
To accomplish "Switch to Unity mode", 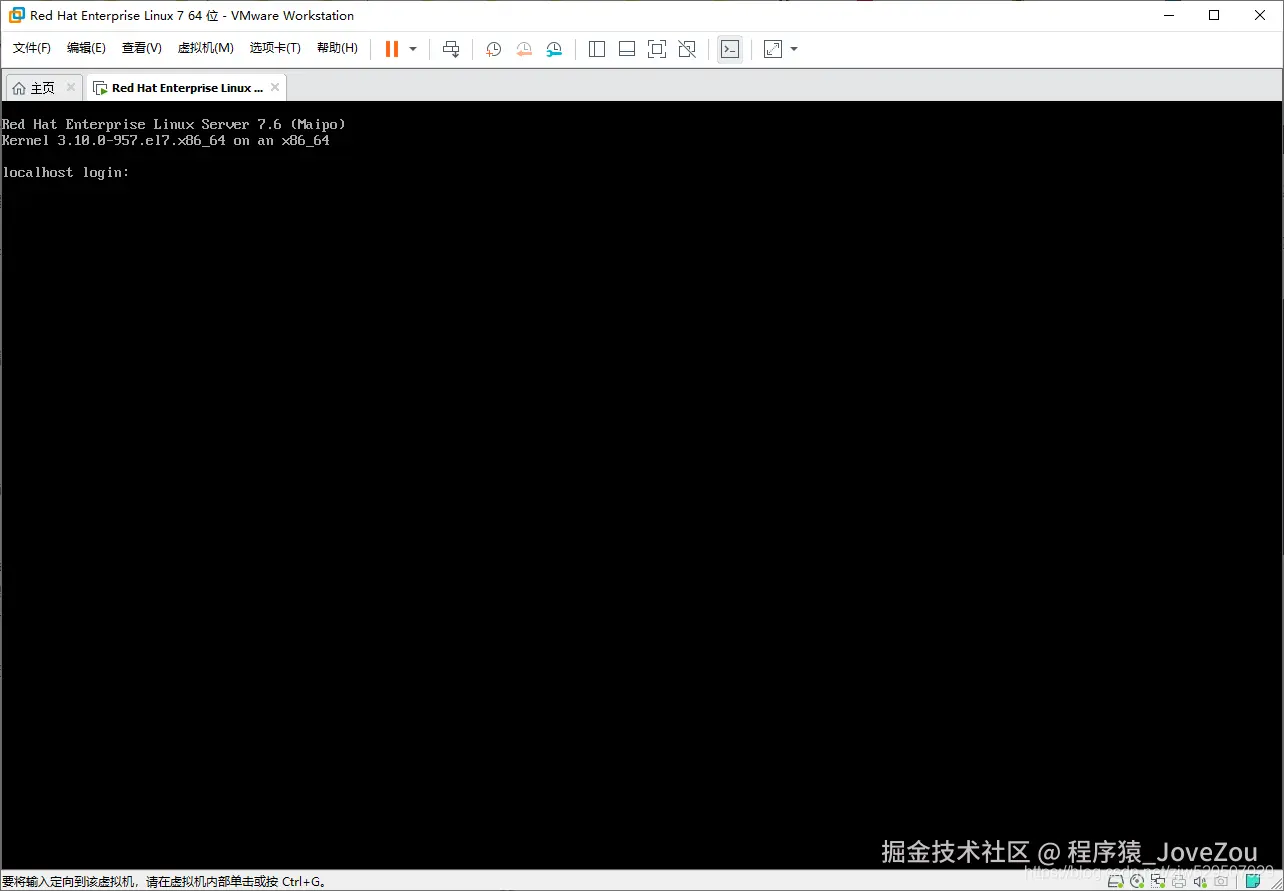I will 687,49.
